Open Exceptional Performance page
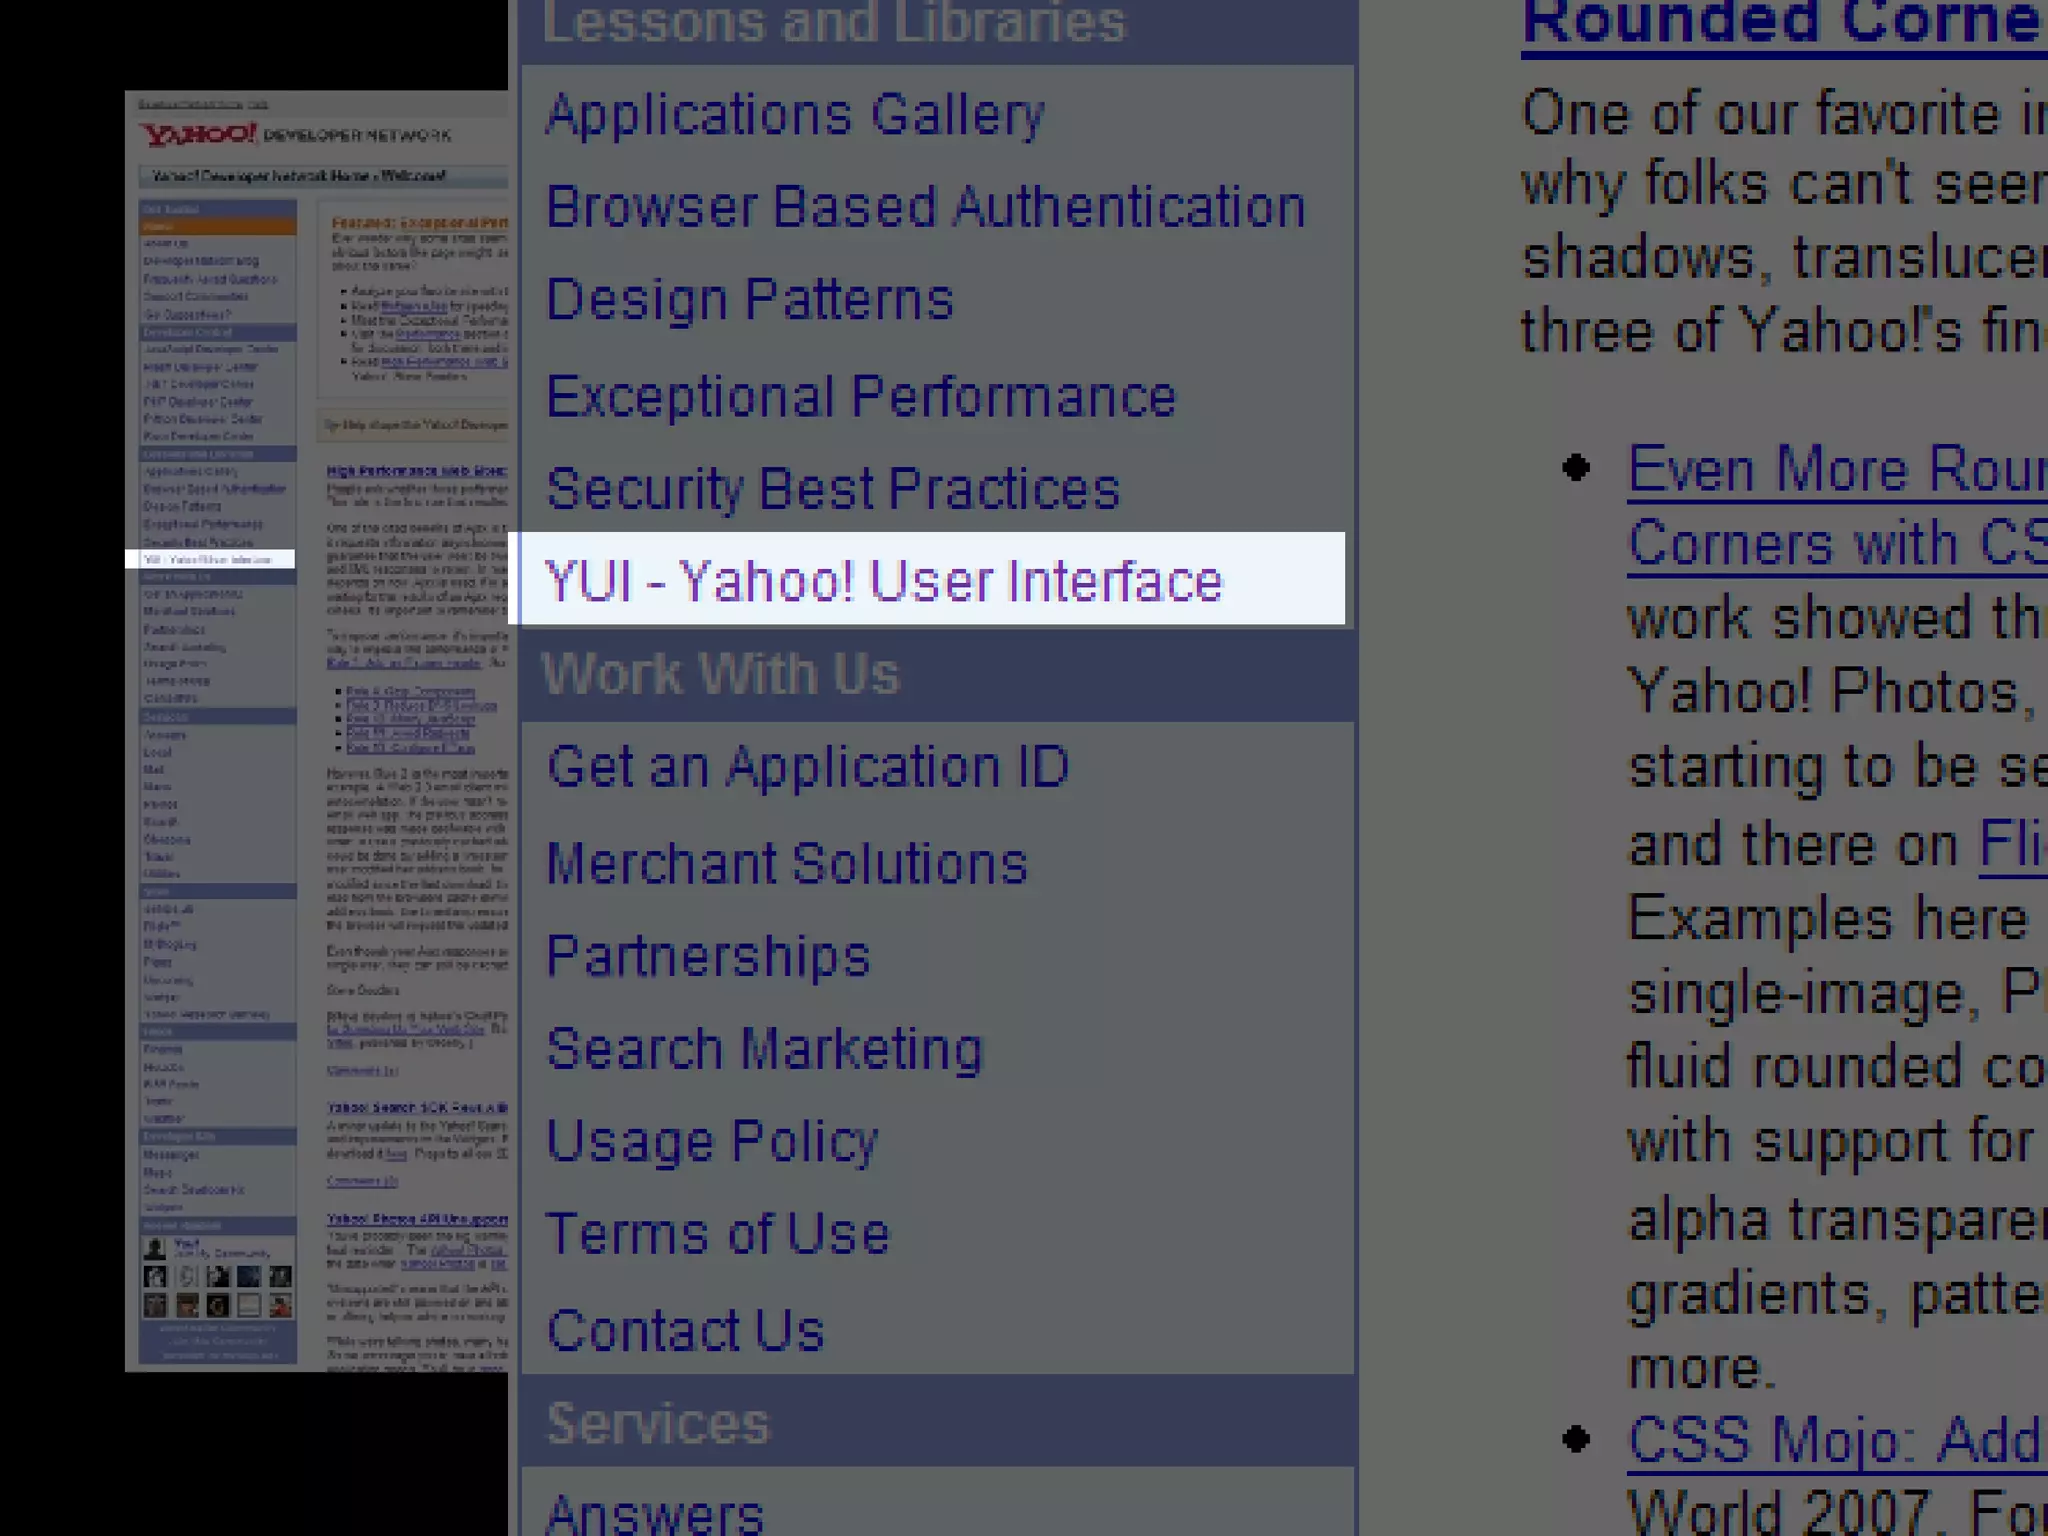Image resolution: width=2048 pixels, height=1536 pixels. tap(861, 396)
